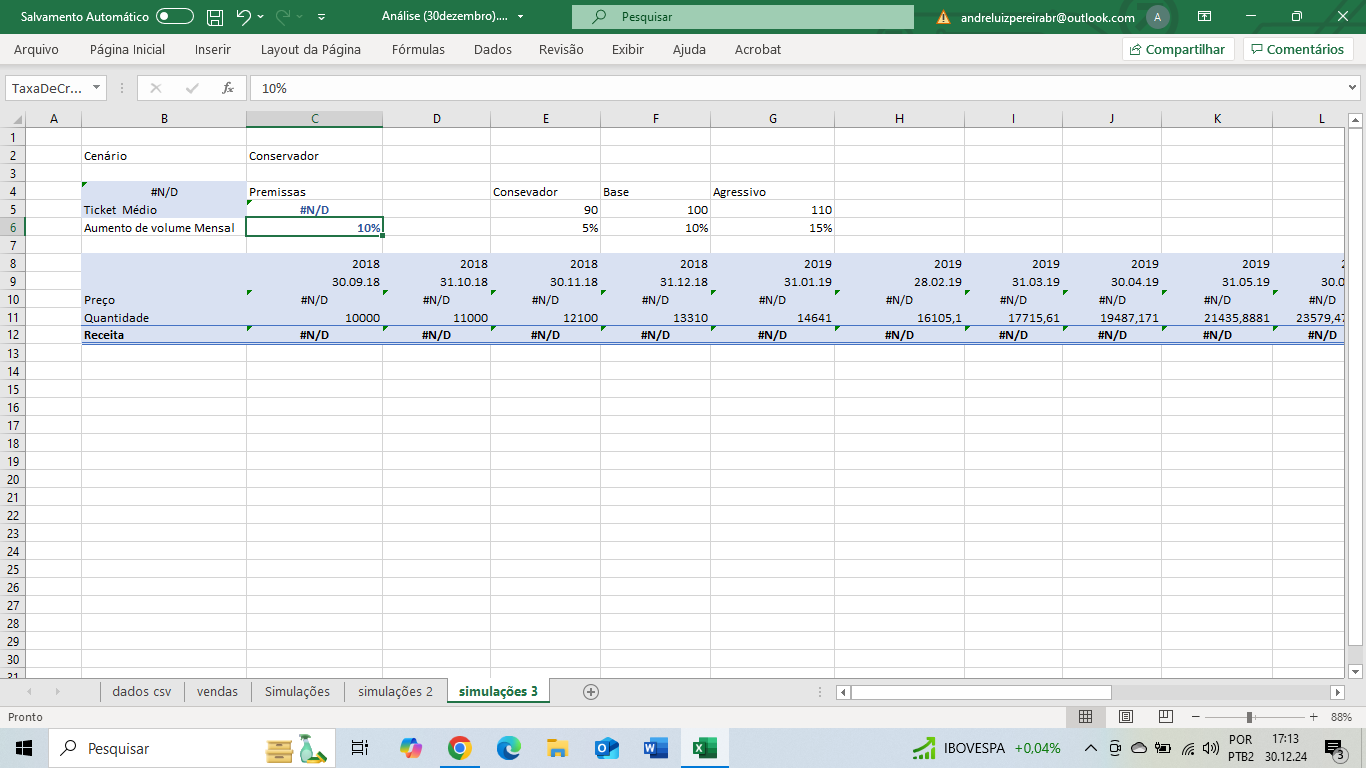
Task: Switch to Normal view icon
Action: (1085, 717)
